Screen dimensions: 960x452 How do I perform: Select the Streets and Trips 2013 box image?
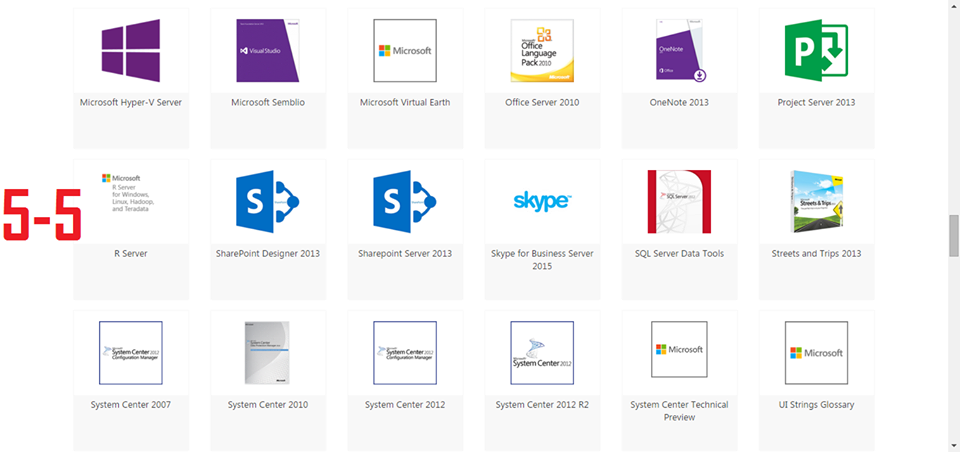[x=816, y=201]
